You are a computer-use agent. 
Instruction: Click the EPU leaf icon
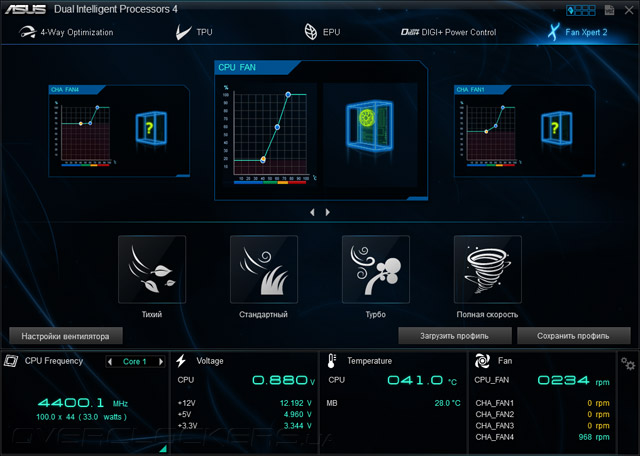[x=311, y=32]
